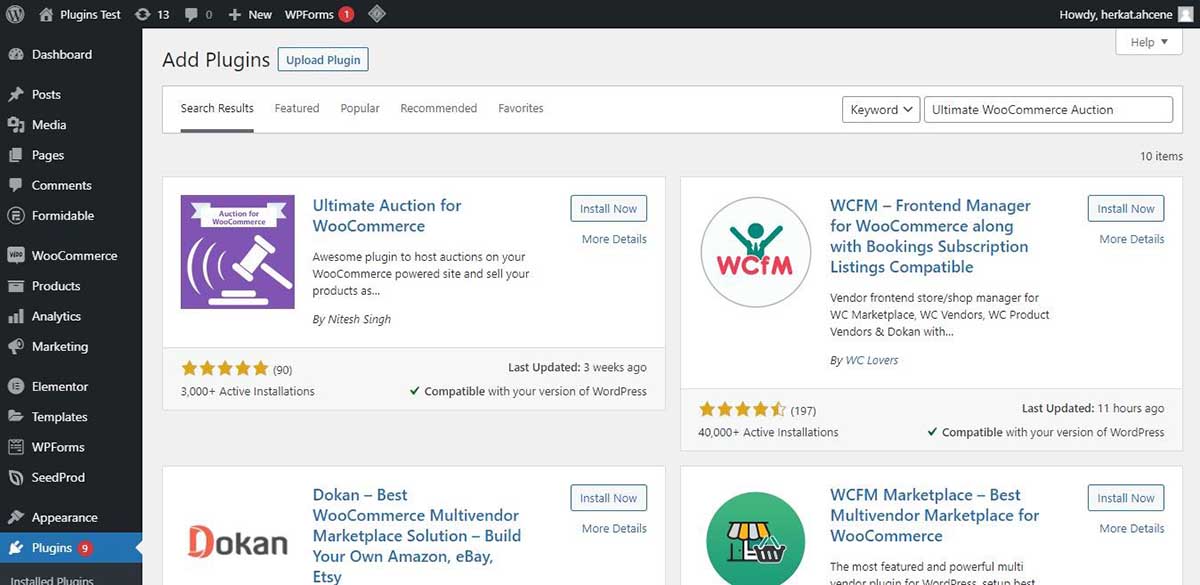This screenshot has height=585, width=1200.
Task: Install Ultimate Auction for WooCommerce now
Action: point(609,209)
